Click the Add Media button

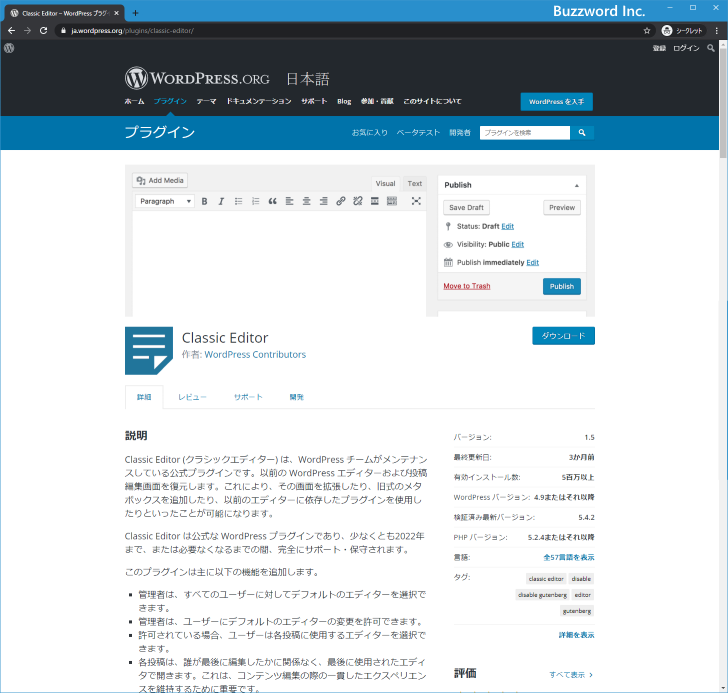pyautogui.click(x=160, y=181)
